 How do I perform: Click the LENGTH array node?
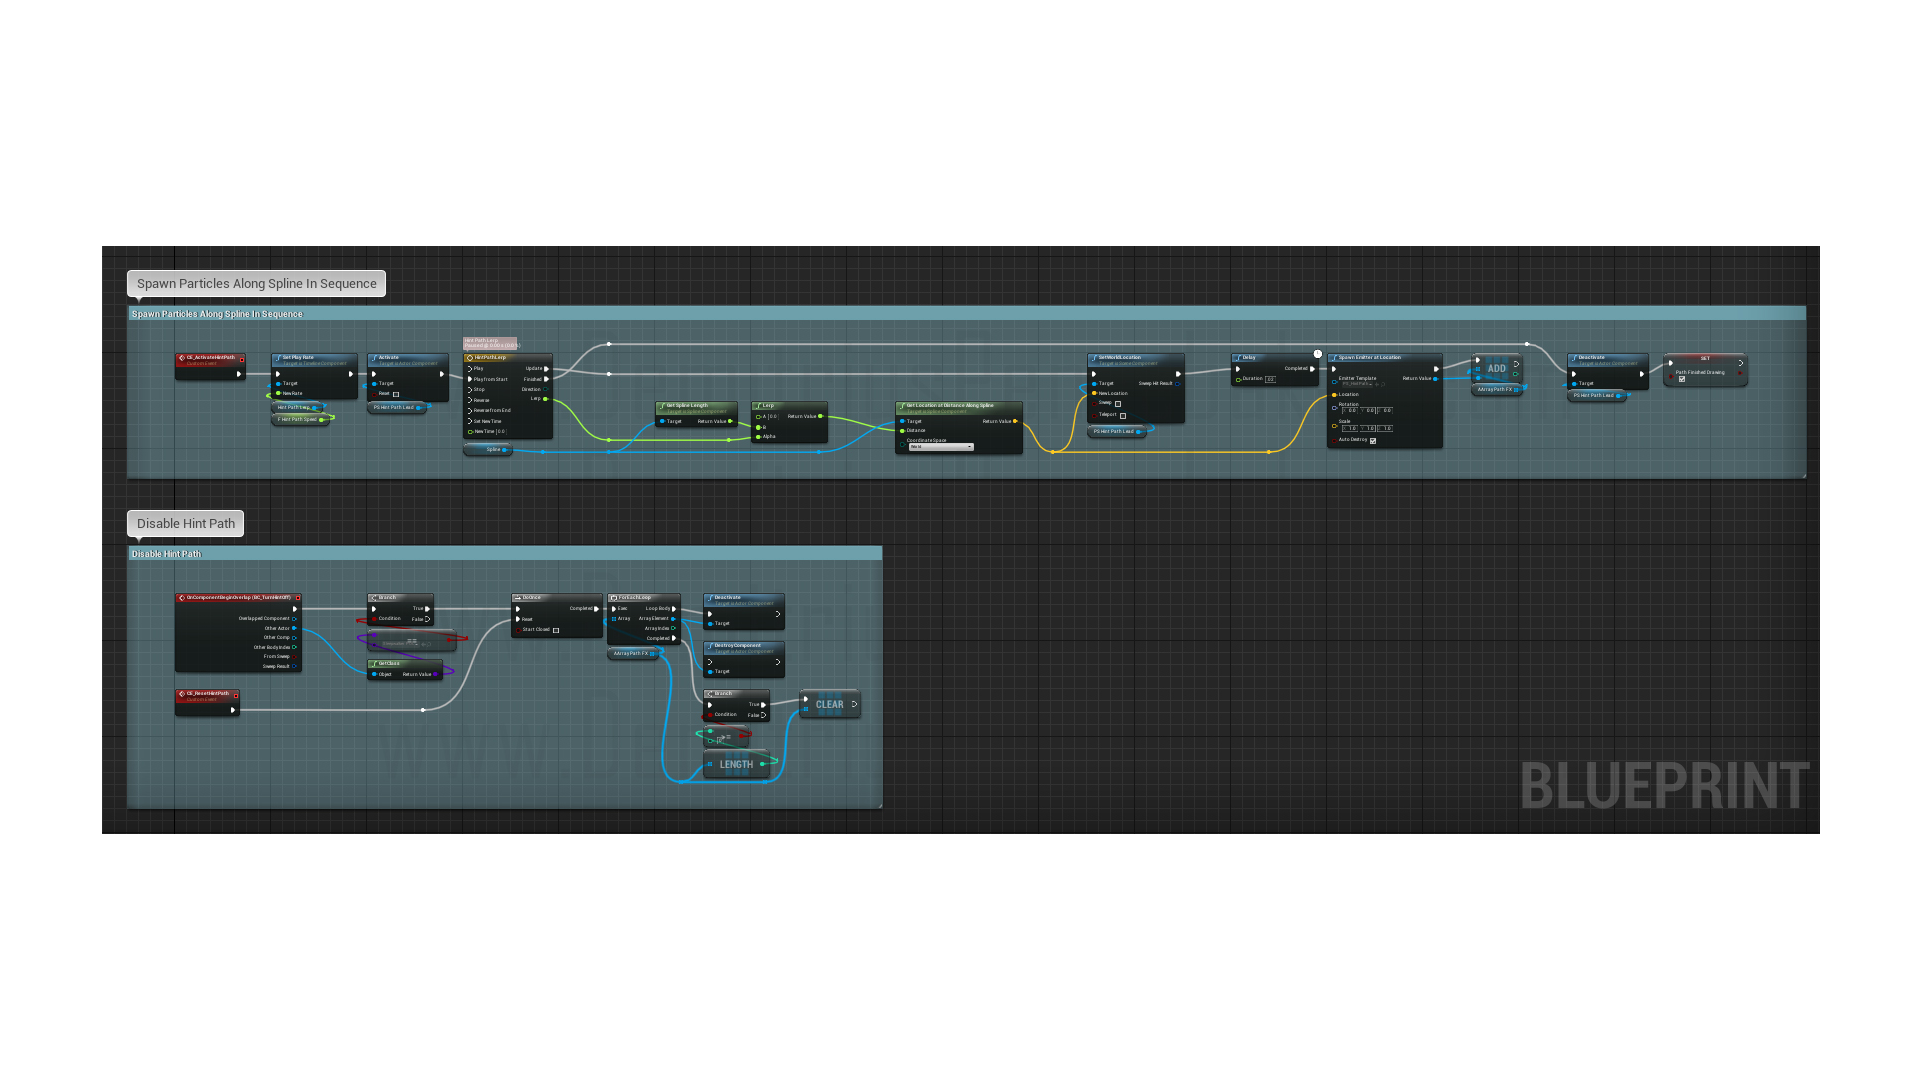[736, 765]
